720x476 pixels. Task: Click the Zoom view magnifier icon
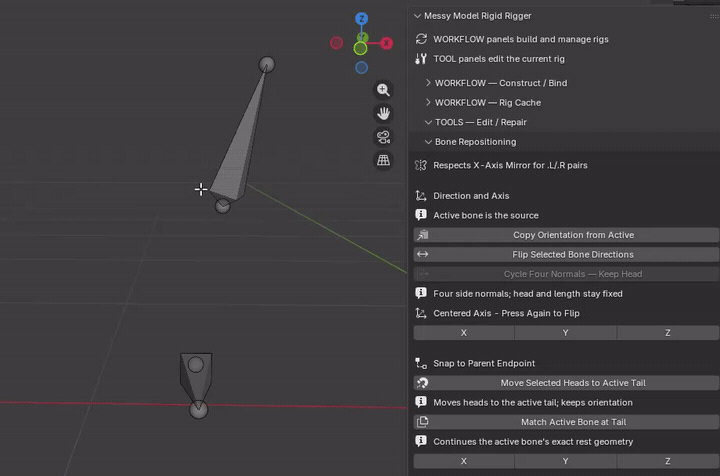[383, 90]
